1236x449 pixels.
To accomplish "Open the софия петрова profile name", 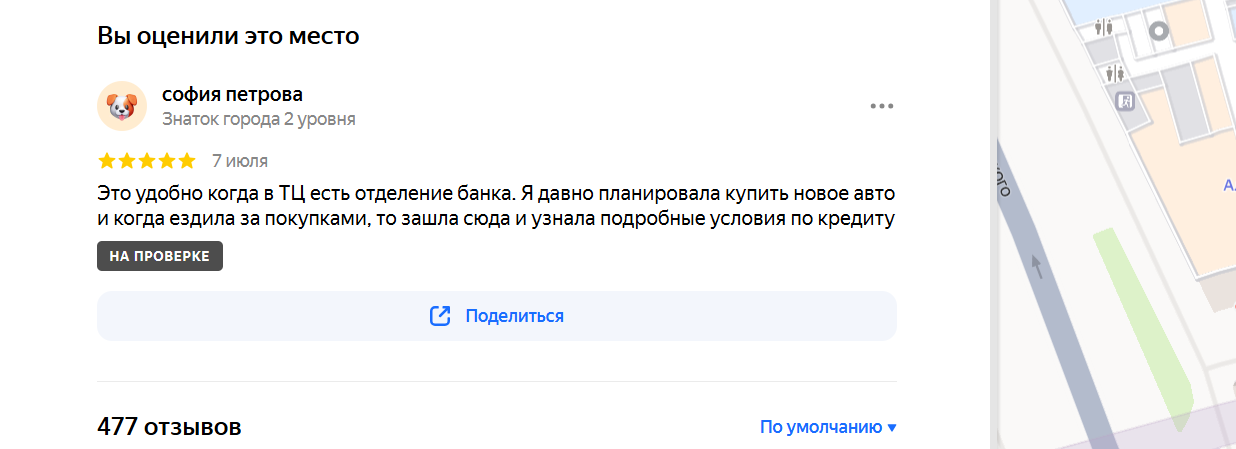I will (232, 94).
